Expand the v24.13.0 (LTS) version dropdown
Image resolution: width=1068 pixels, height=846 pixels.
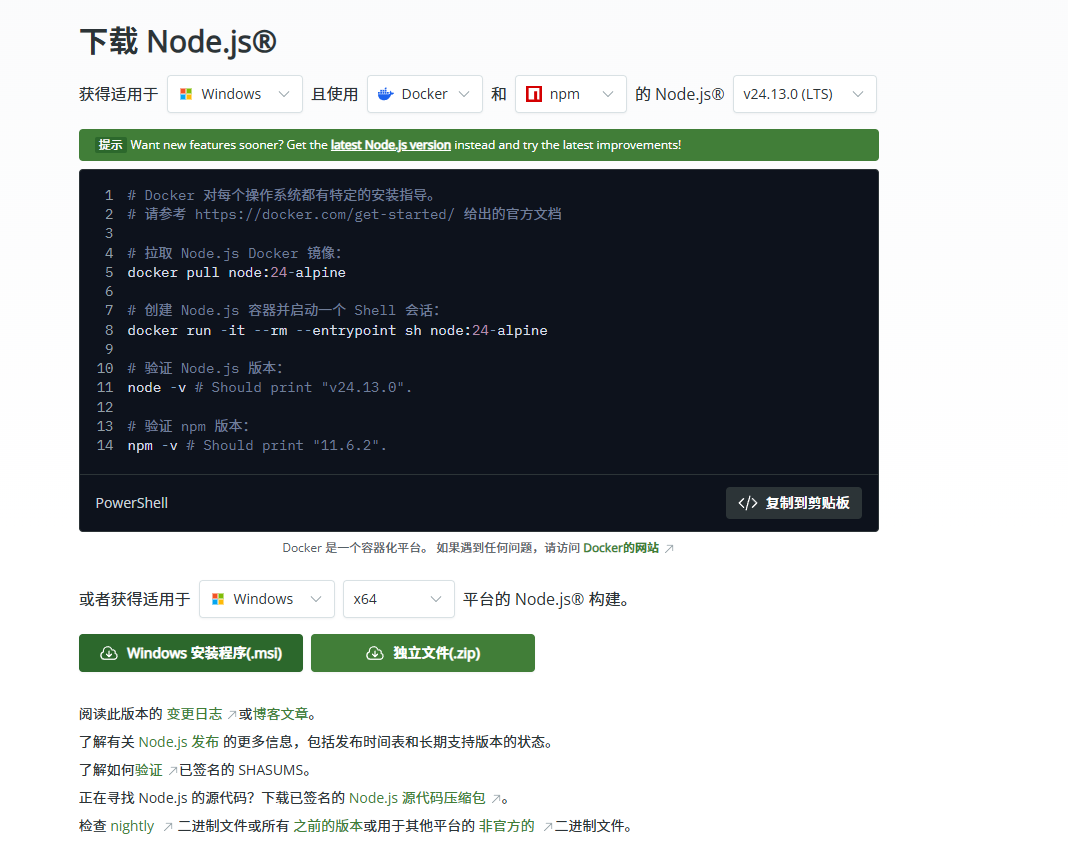pyautogui.click(x=804, y=94)
